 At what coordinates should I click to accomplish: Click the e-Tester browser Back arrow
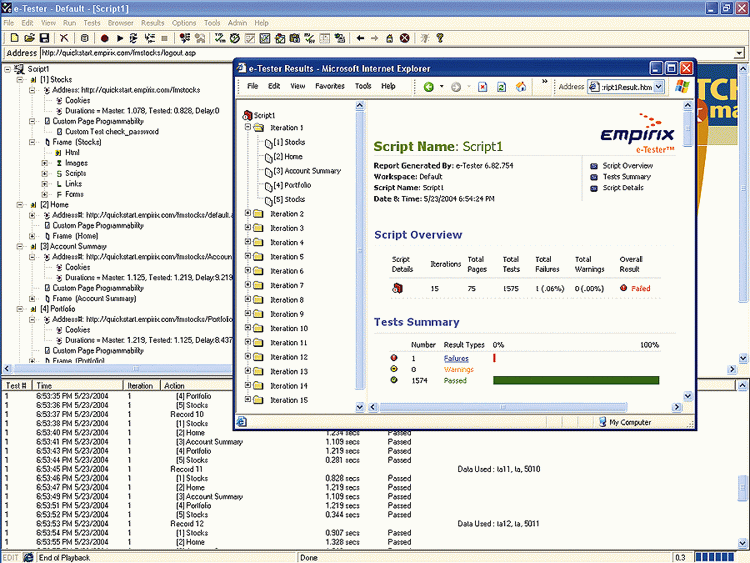click(360, 38)
